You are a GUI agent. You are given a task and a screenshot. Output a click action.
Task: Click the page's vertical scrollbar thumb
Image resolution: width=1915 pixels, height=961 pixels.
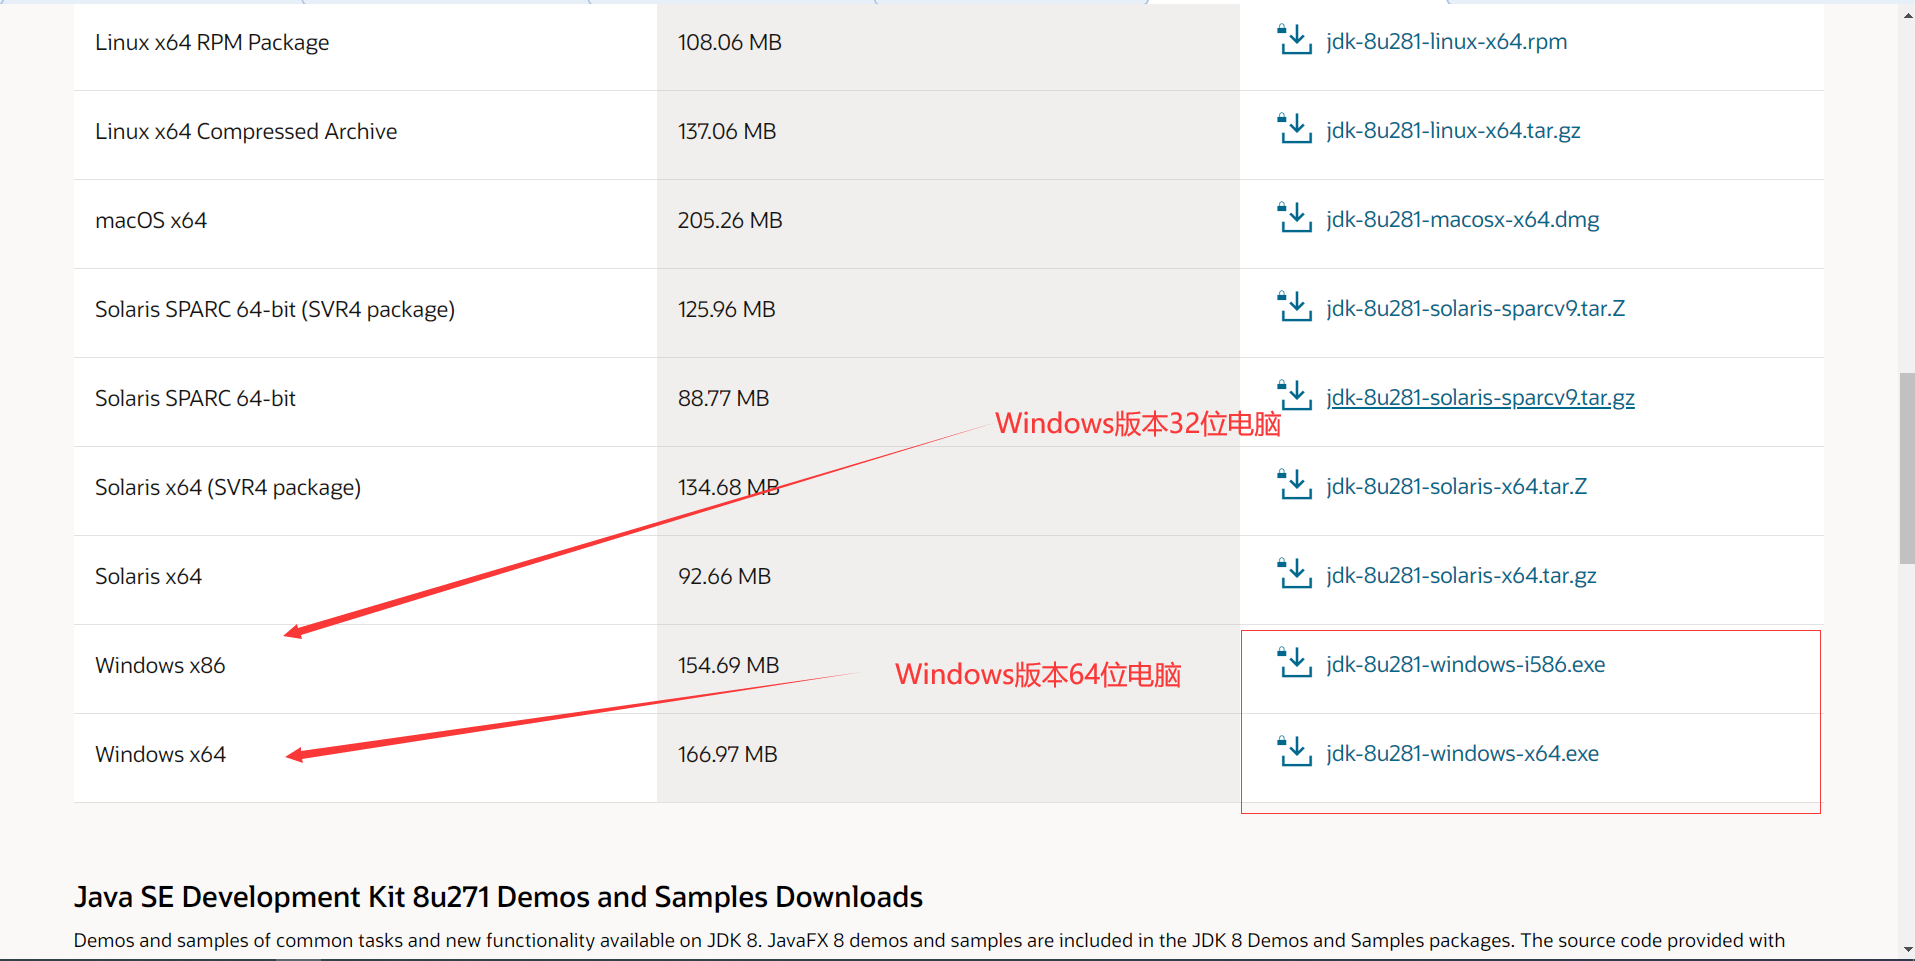(1906, 468)
